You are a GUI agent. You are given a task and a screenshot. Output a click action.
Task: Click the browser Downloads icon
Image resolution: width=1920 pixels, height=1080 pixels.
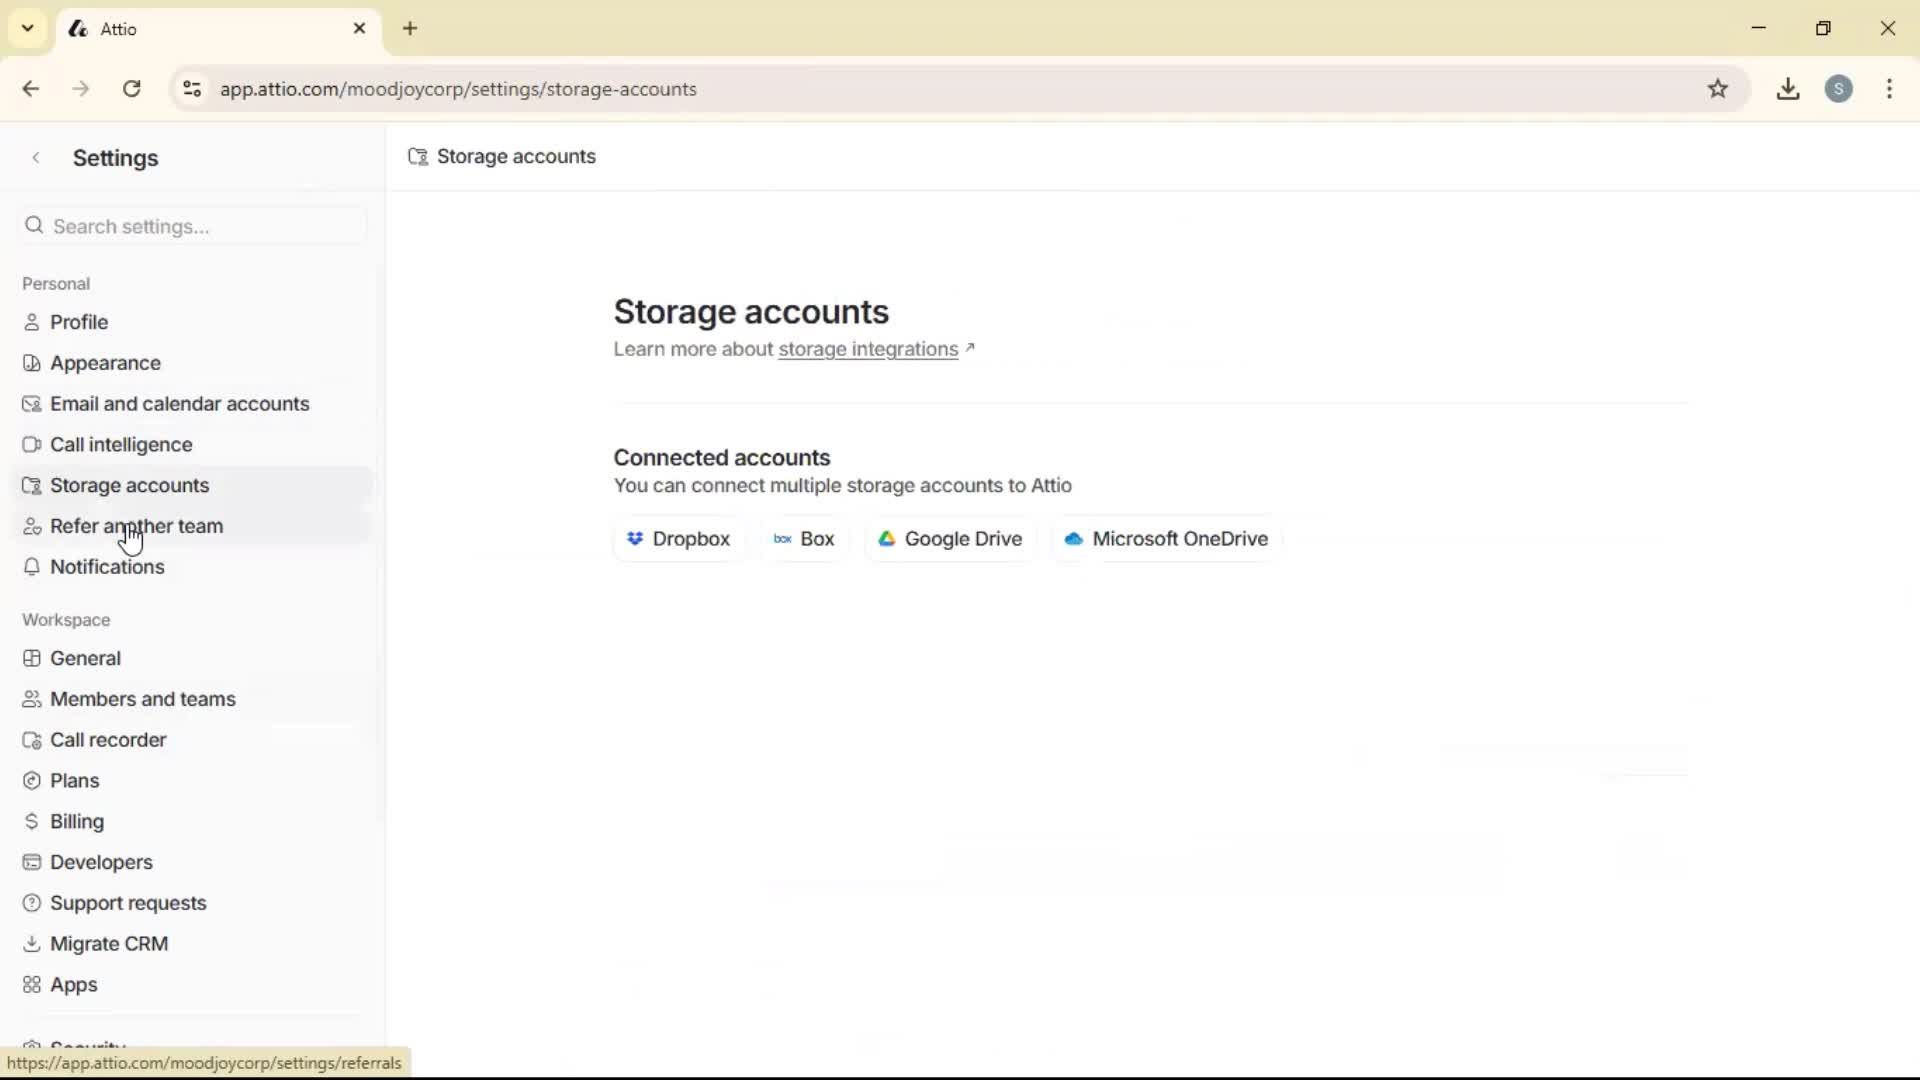pos(1789,89)
